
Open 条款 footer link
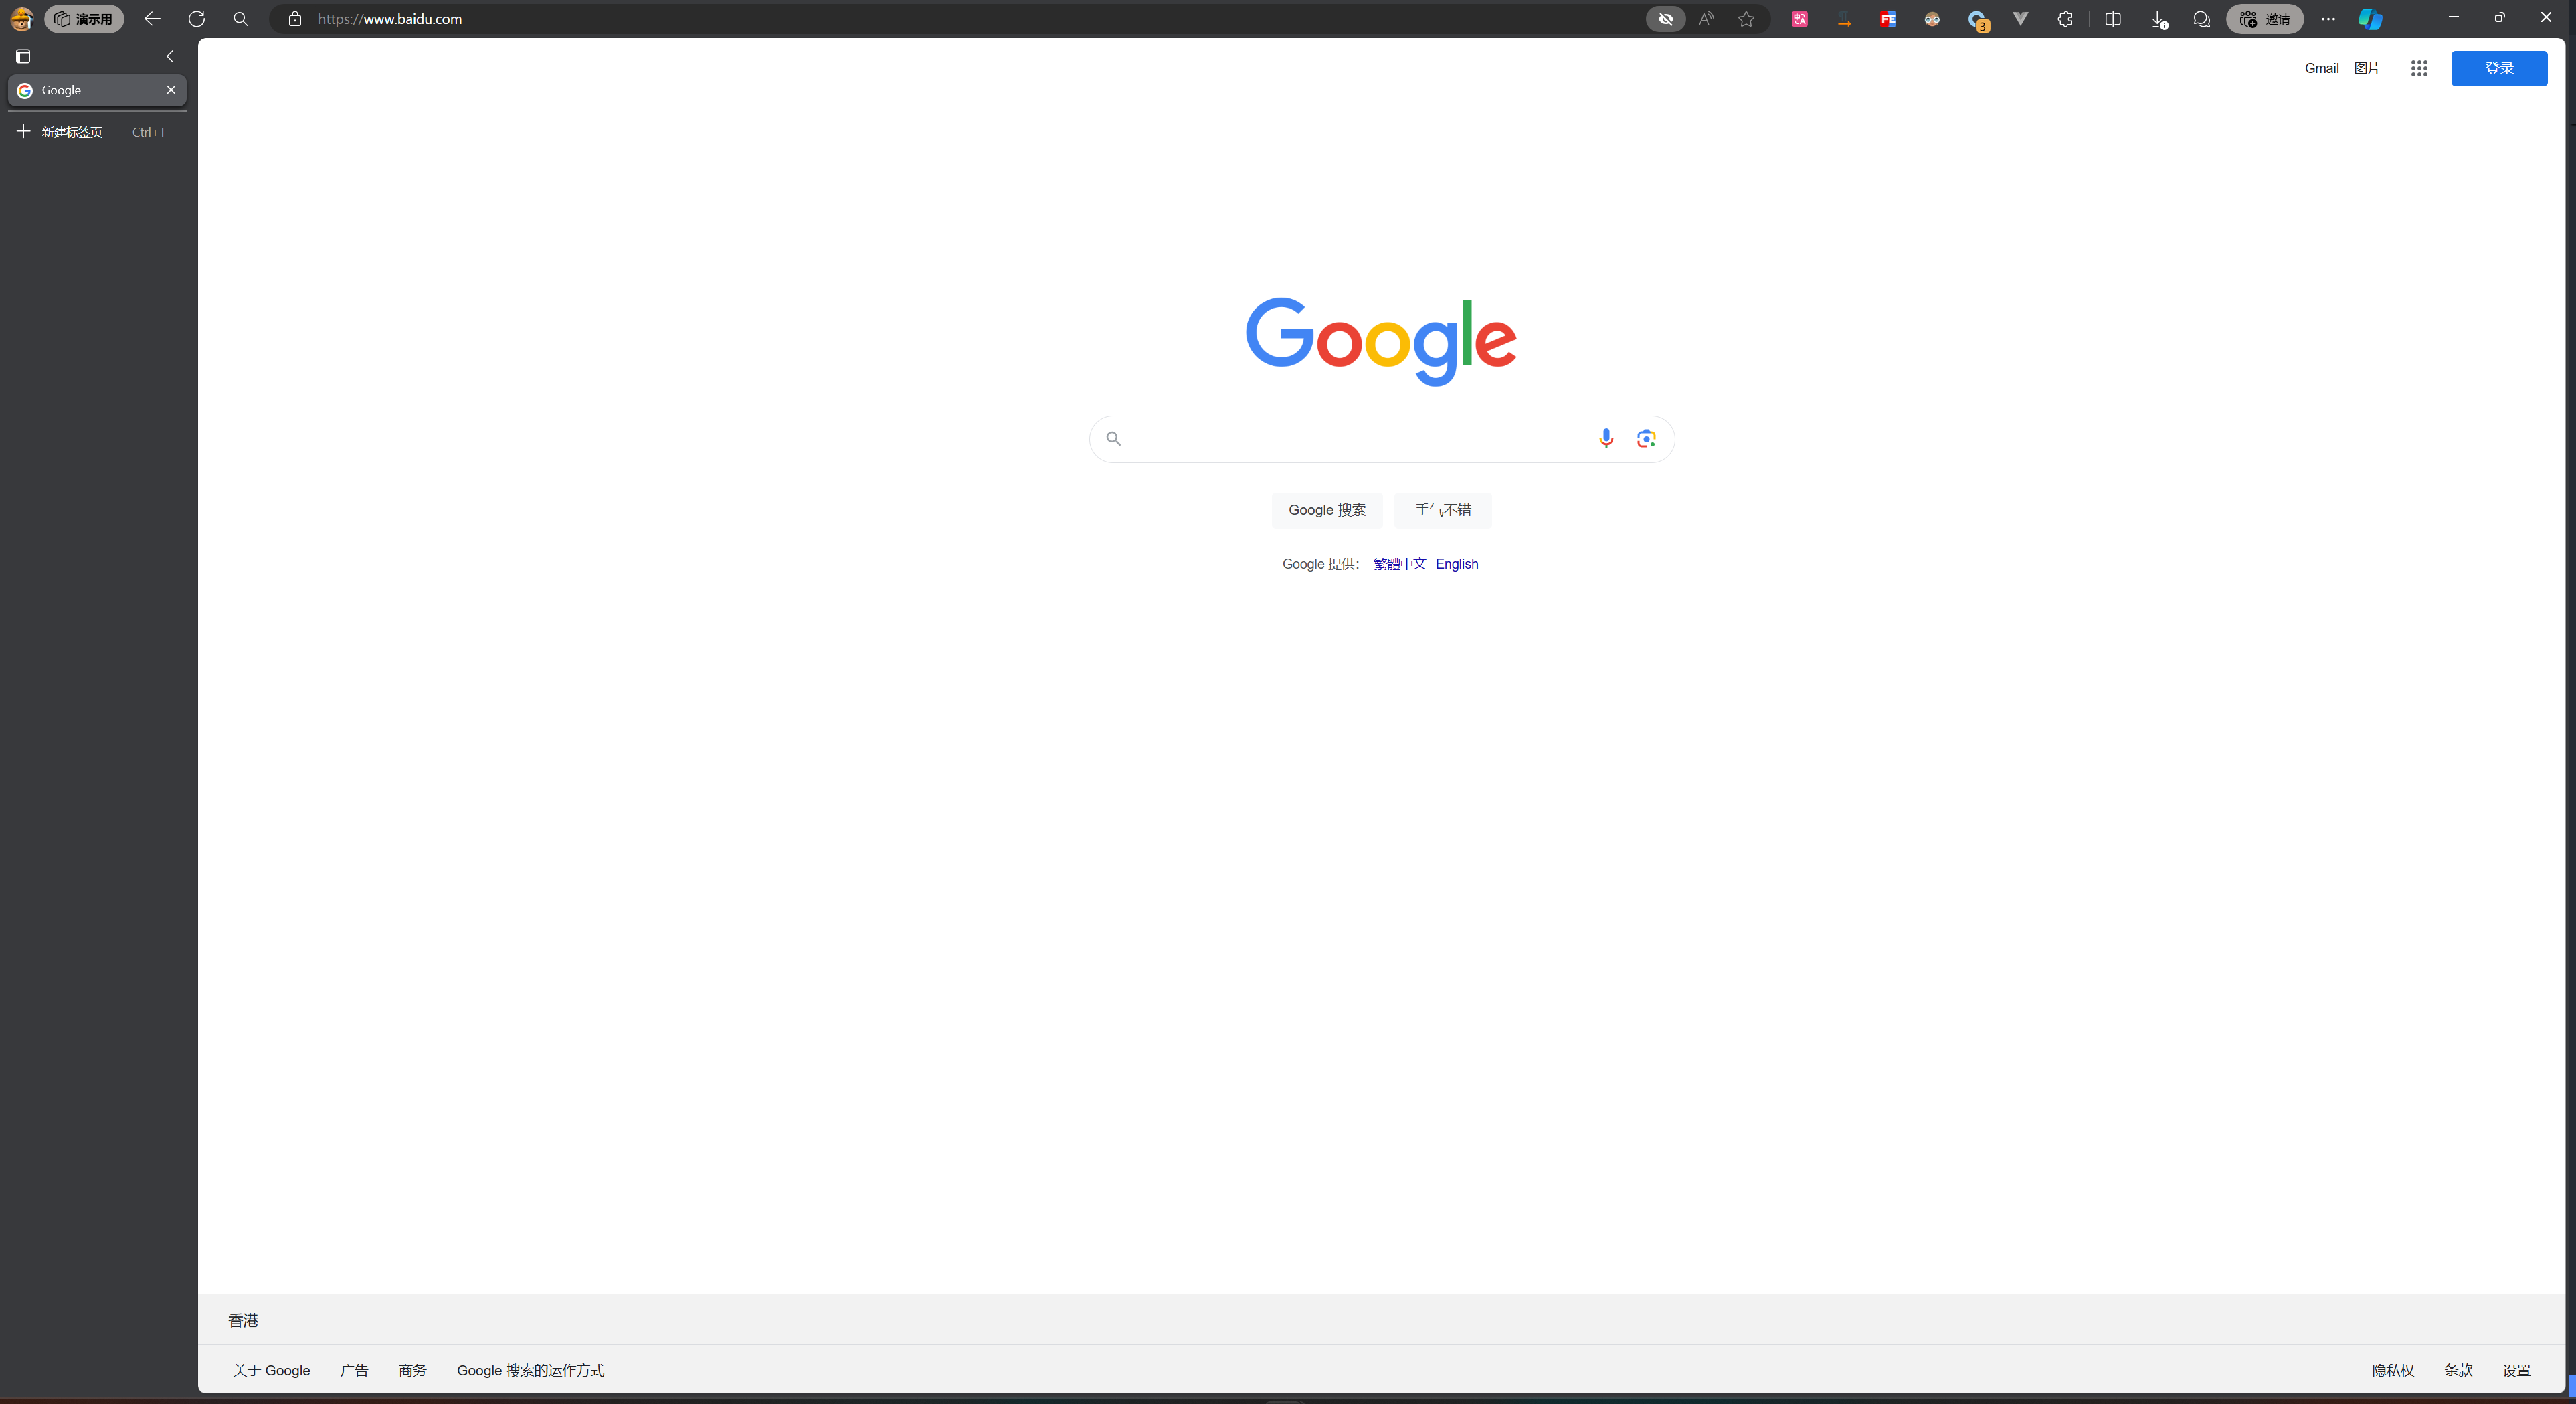coord(2458,1370)
